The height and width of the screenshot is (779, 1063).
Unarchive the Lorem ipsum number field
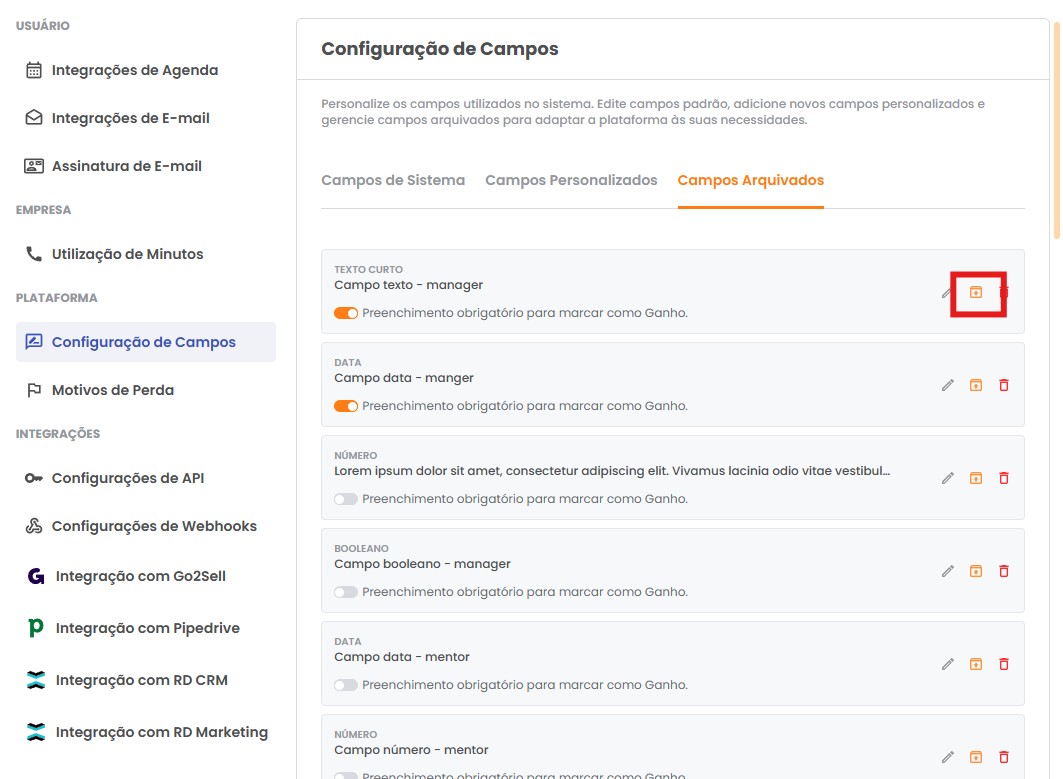976,478
